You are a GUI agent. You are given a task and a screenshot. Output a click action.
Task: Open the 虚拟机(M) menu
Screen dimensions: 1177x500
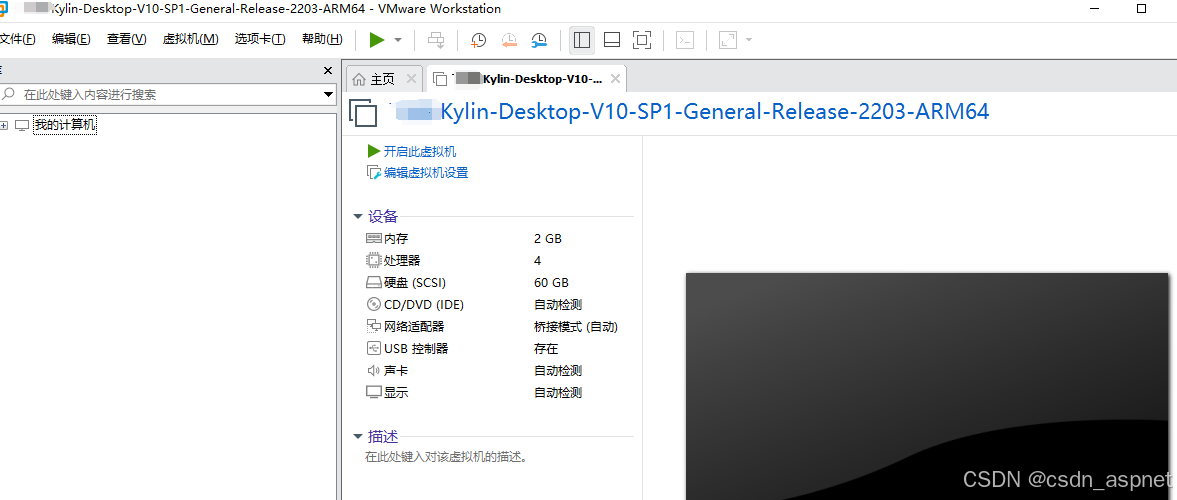[x=191, y=40]
